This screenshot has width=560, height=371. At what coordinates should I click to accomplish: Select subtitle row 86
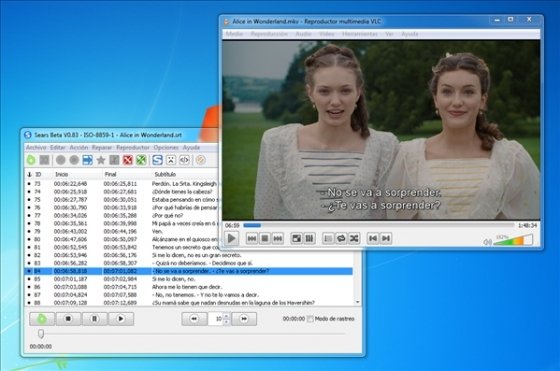click(189, 287)
